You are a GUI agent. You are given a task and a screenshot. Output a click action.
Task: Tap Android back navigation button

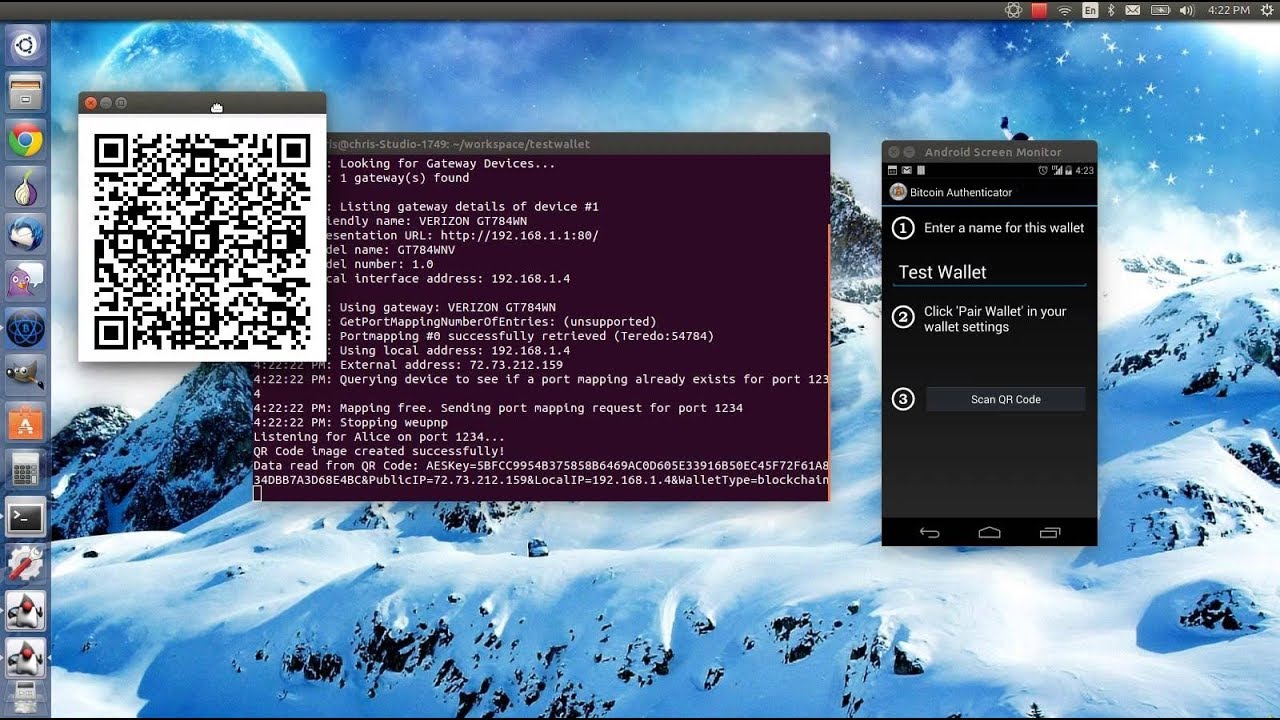point(929,533)
